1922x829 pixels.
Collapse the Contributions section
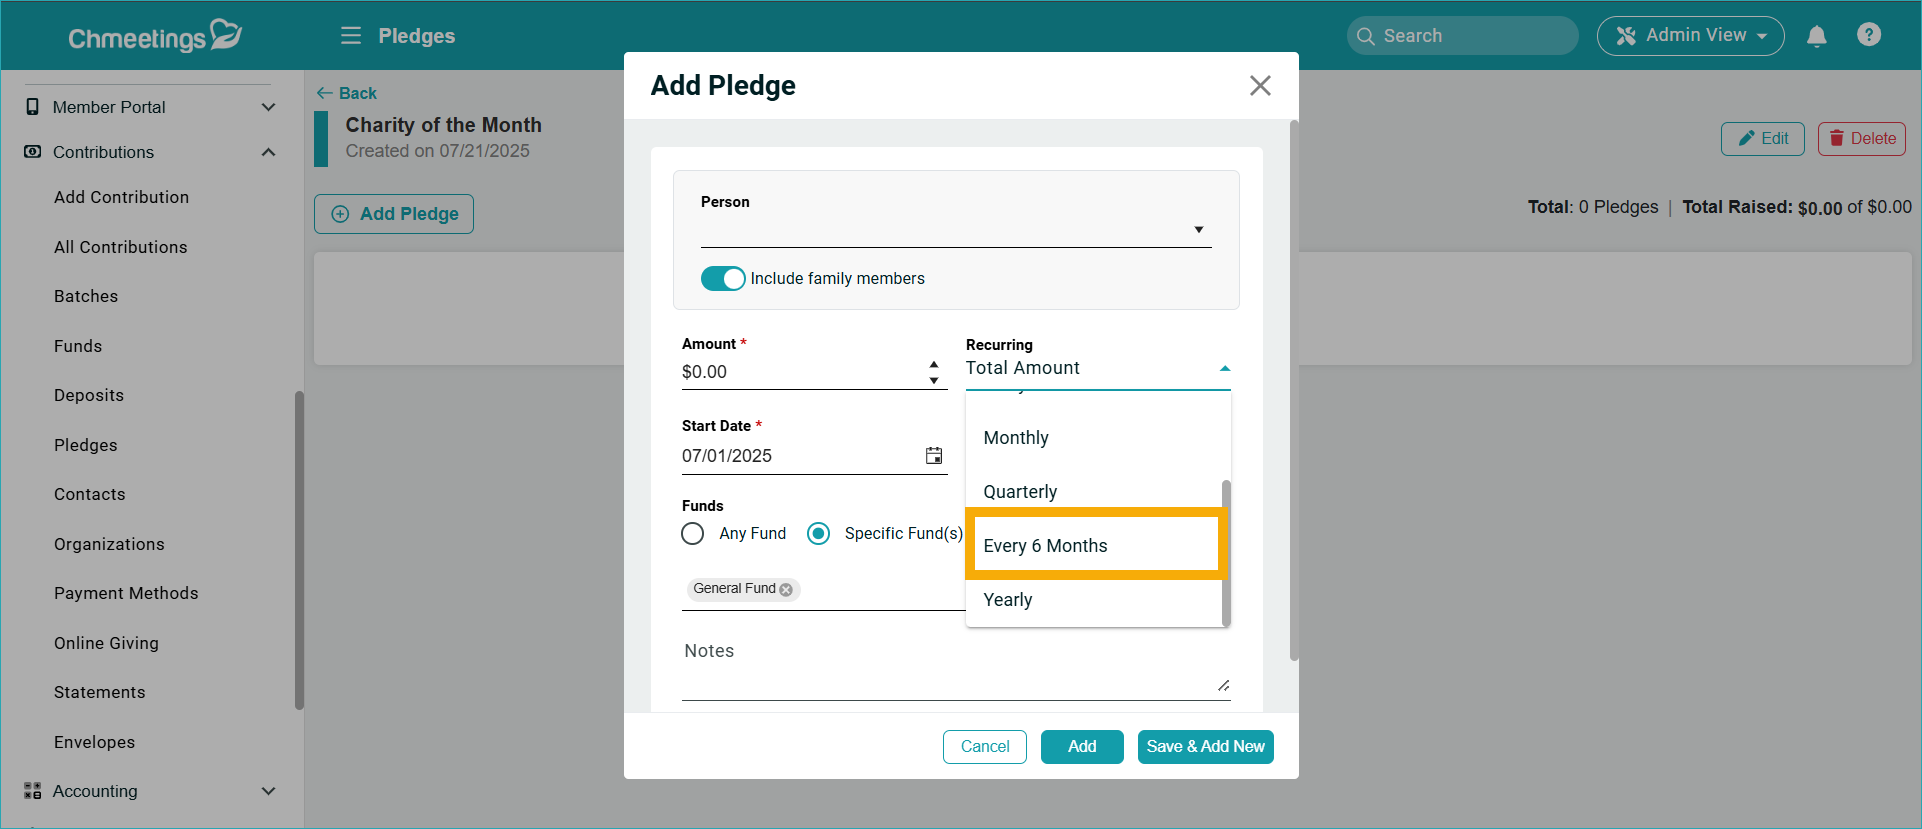tap(268, 152)
